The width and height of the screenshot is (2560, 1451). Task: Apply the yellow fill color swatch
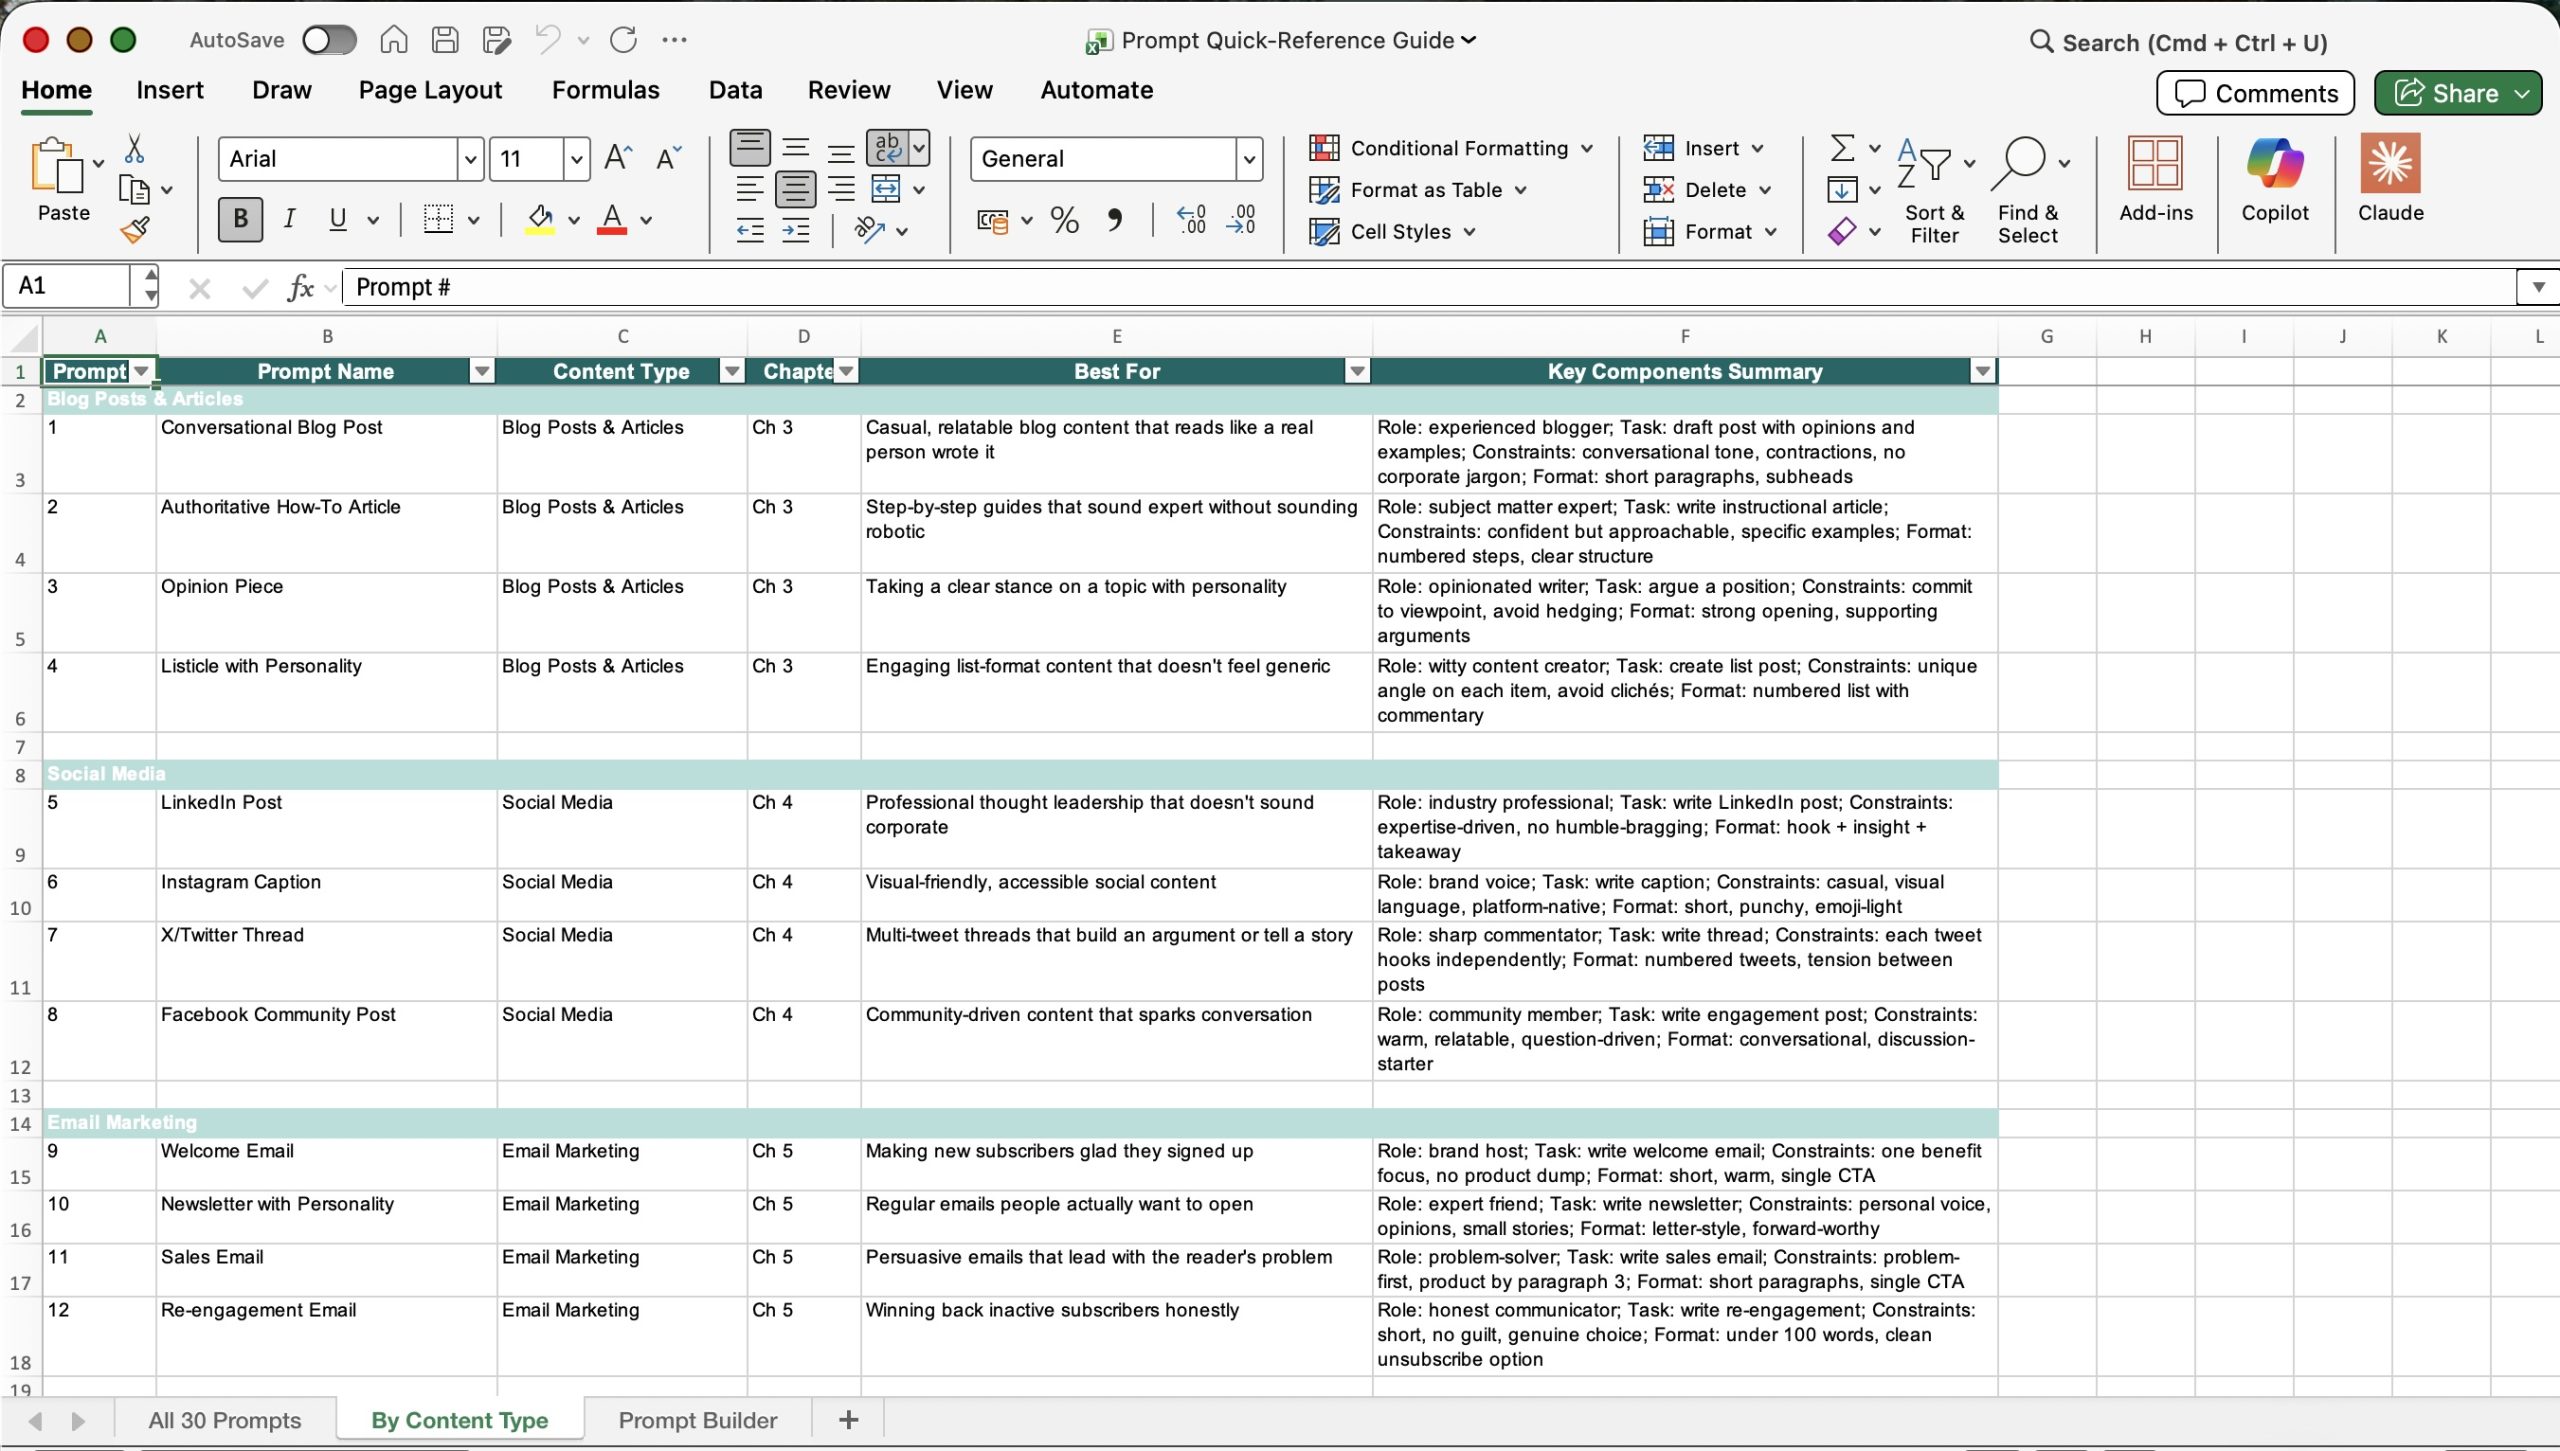[x=540, y=220]
